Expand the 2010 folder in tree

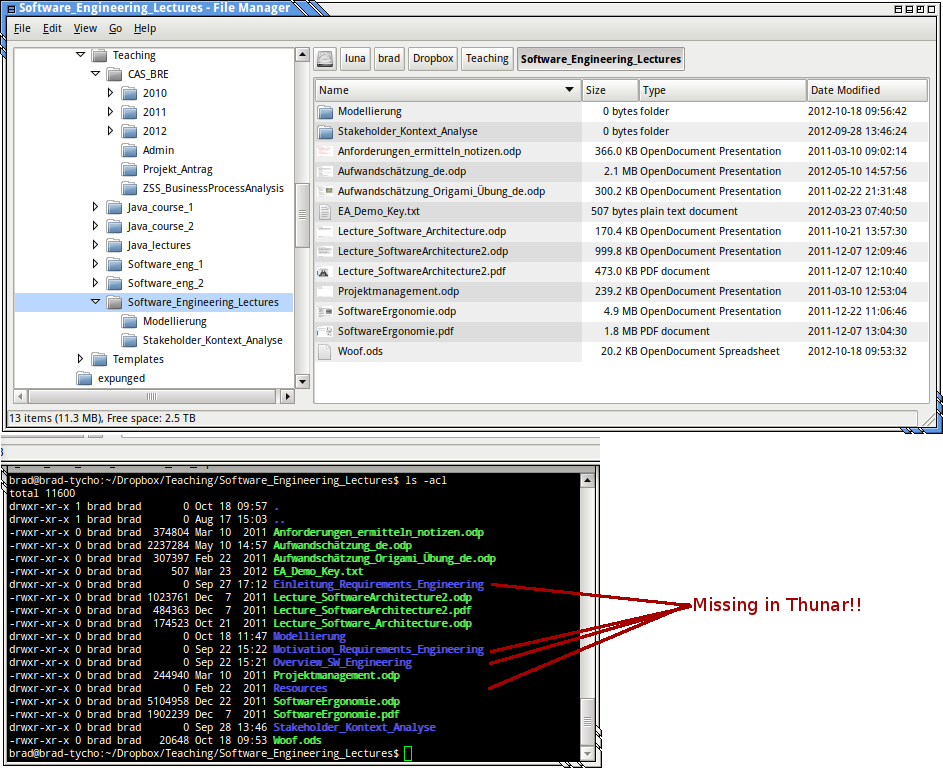click(111, 93)
